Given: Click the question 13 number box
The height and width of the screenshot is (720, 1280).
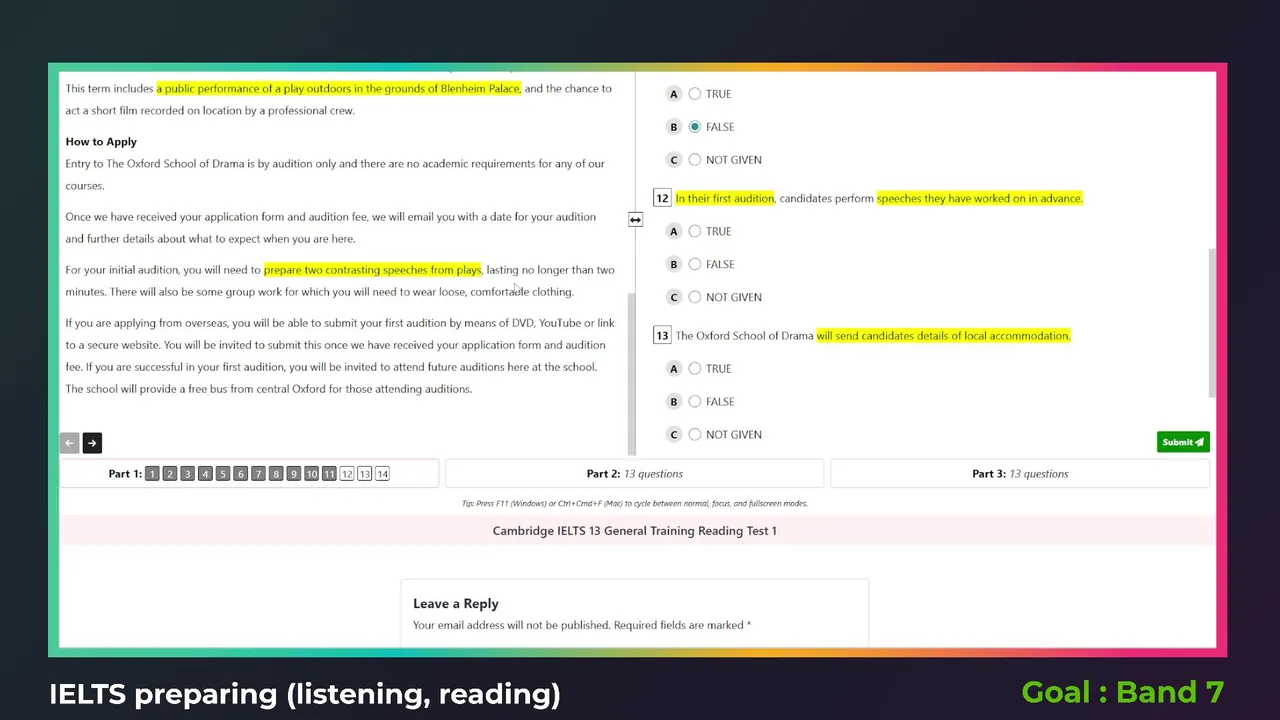Looking at the screenshot, I should point(662,336).
